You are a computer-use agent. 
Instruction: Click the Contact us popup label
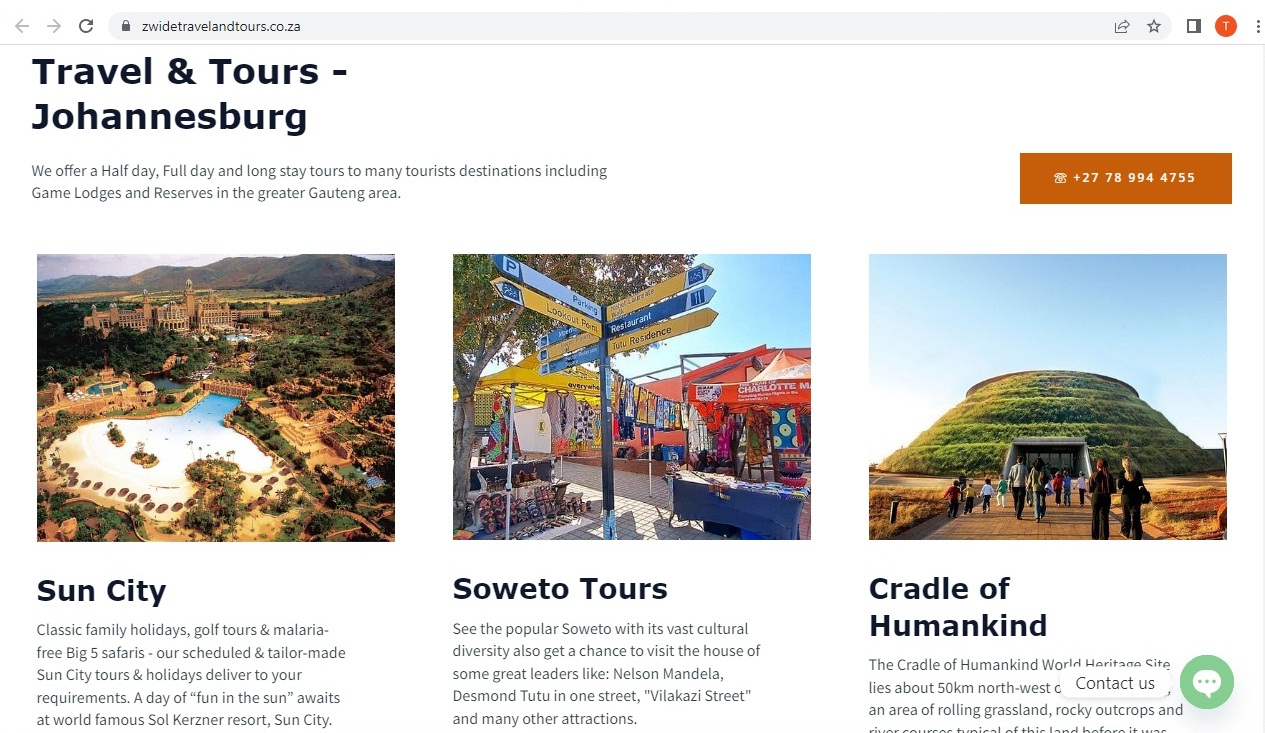tap(1114, 683)
